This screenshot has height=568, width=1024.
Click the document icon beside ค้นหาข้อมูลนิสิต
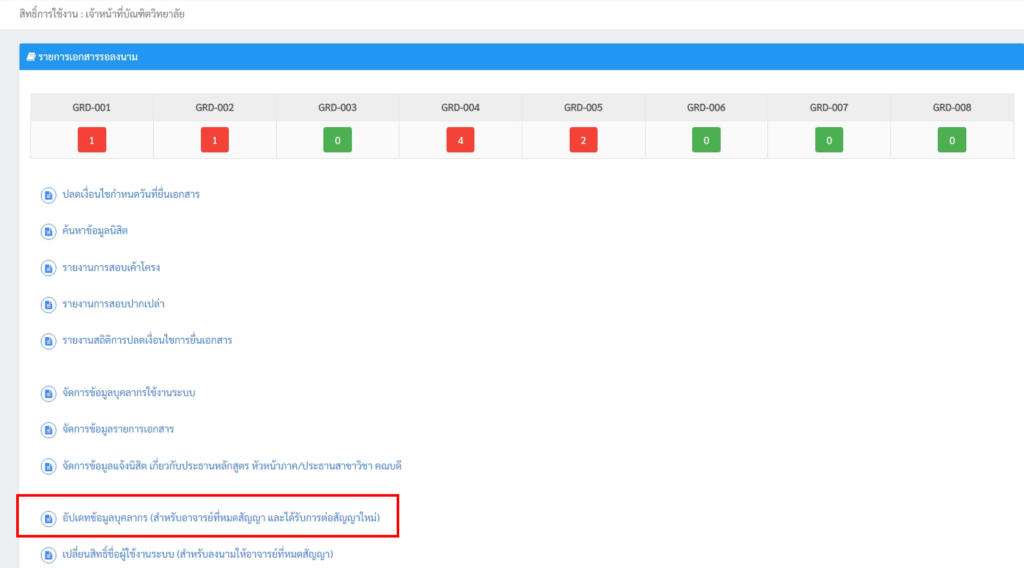click(x=47, y=231)
